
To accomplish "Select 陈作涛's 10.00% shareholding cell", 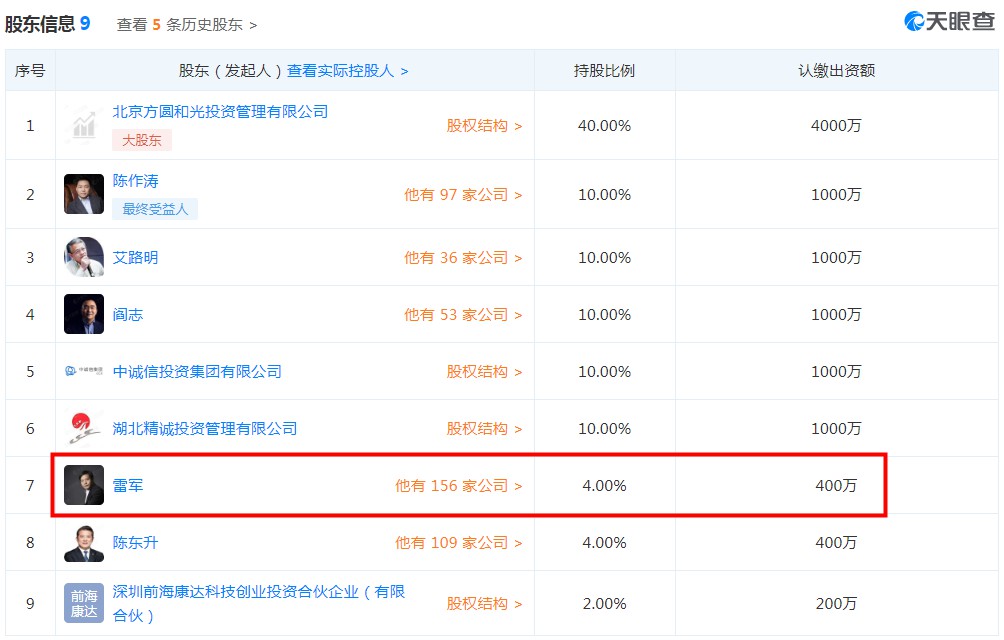I will tap(604, 195).
